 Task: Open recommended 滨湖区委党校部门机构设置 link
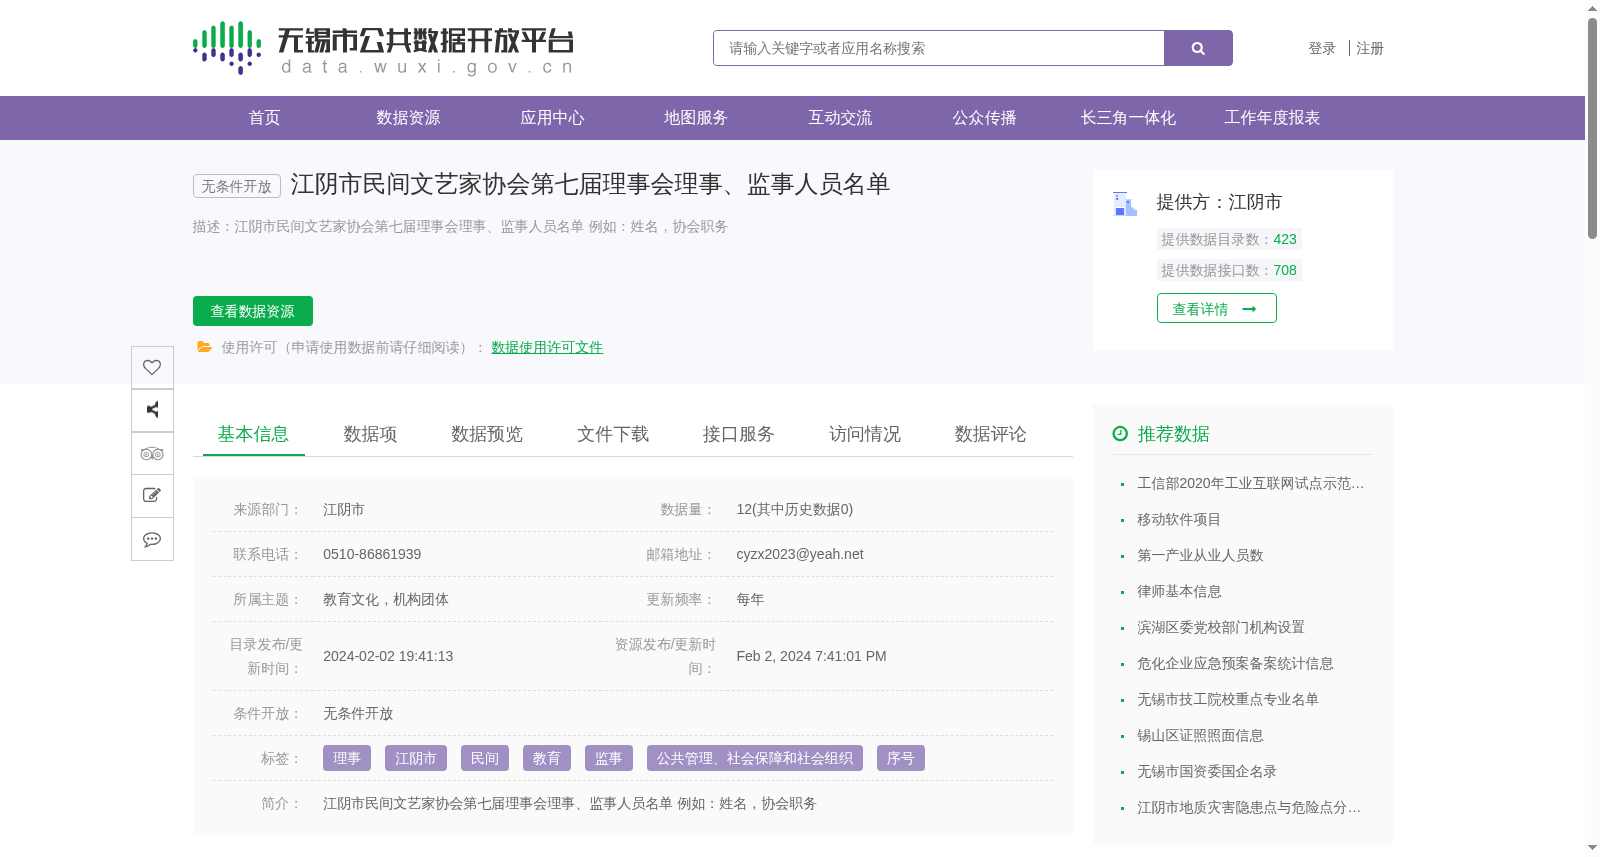[x=1221, y=627]
